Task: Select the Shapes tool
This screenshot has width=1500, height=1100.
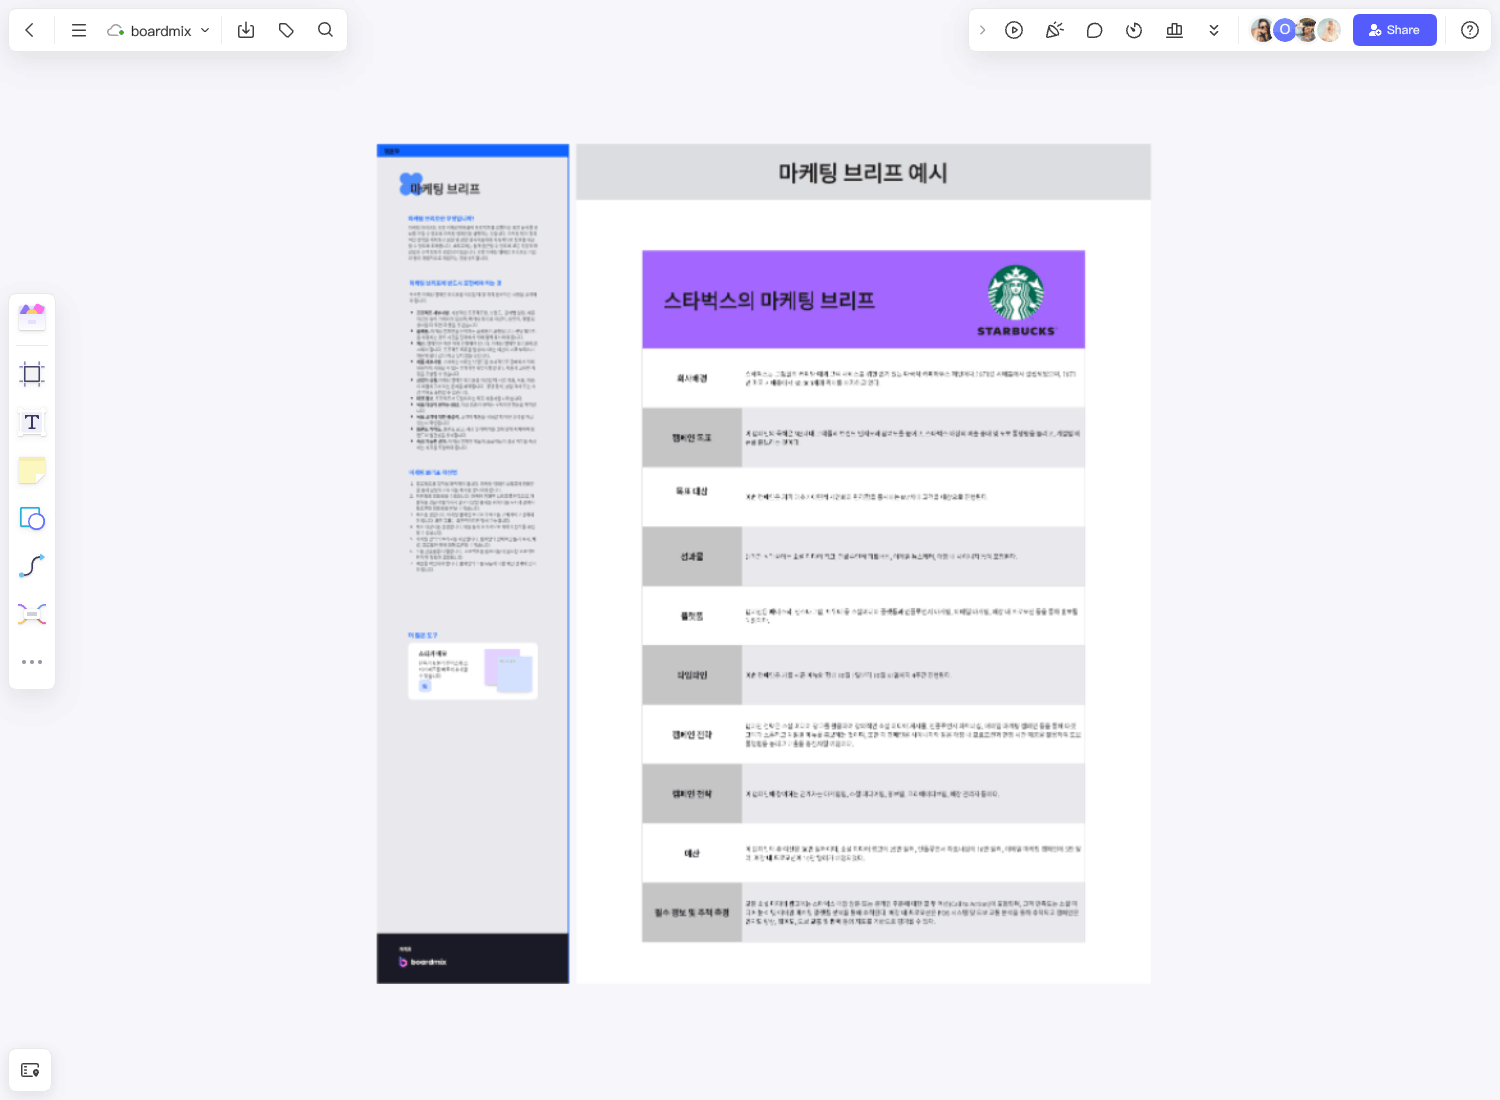Action: click(32, 518)
